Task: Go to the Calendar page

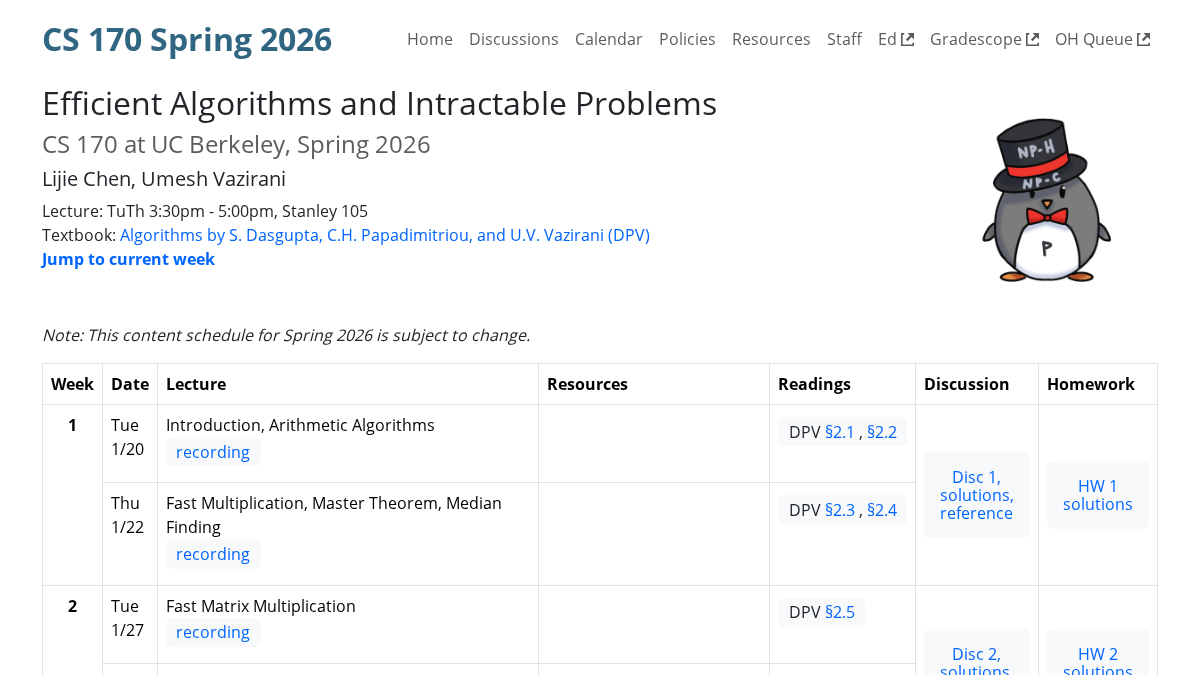Action: click(x=609, y=39)
